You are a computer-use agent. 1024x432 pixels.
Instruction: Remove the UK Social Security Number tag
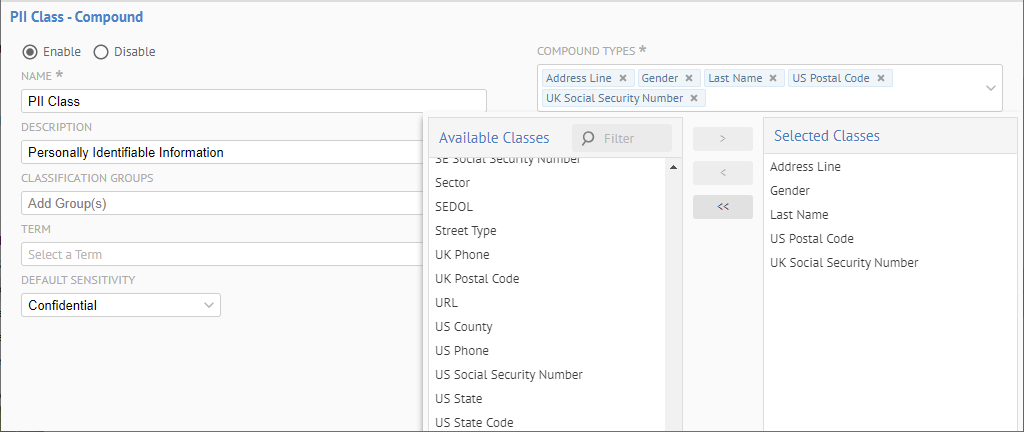[694, 98]
